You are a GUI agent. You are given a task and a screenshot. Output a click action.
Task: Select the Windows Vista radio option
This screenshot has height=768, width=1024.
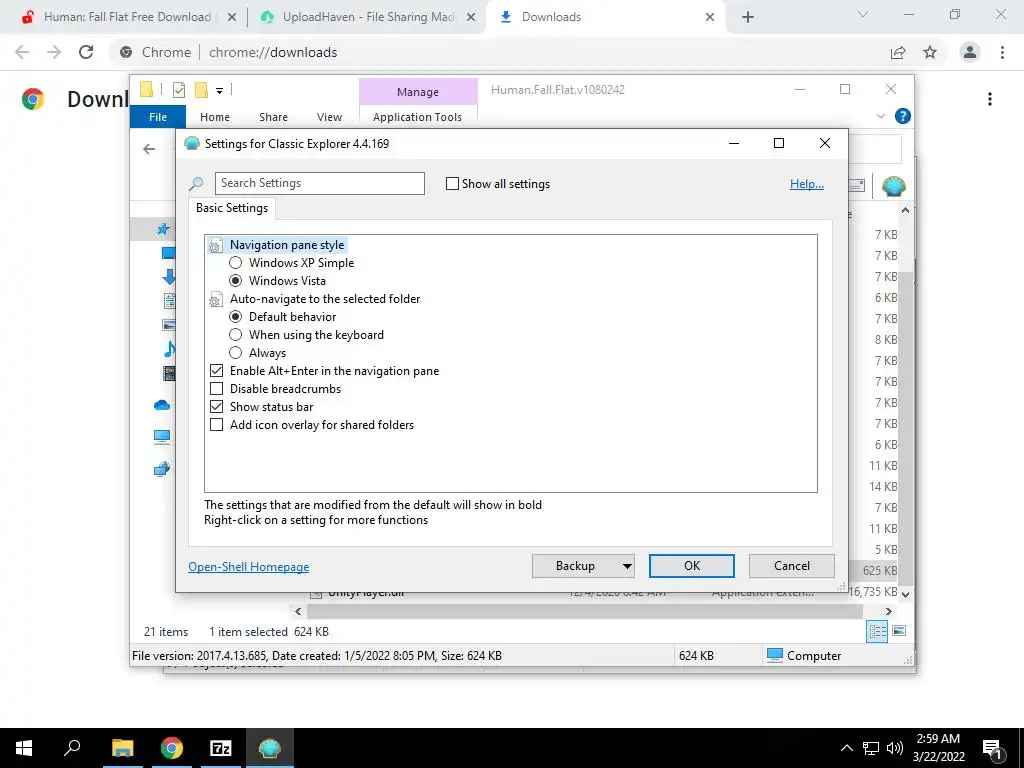[236, 281]
